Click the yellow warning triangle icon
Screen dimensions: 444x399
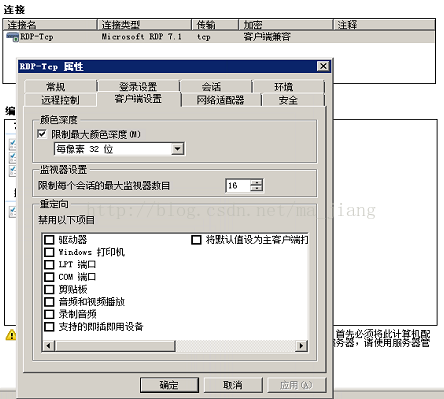coord(11,335)
